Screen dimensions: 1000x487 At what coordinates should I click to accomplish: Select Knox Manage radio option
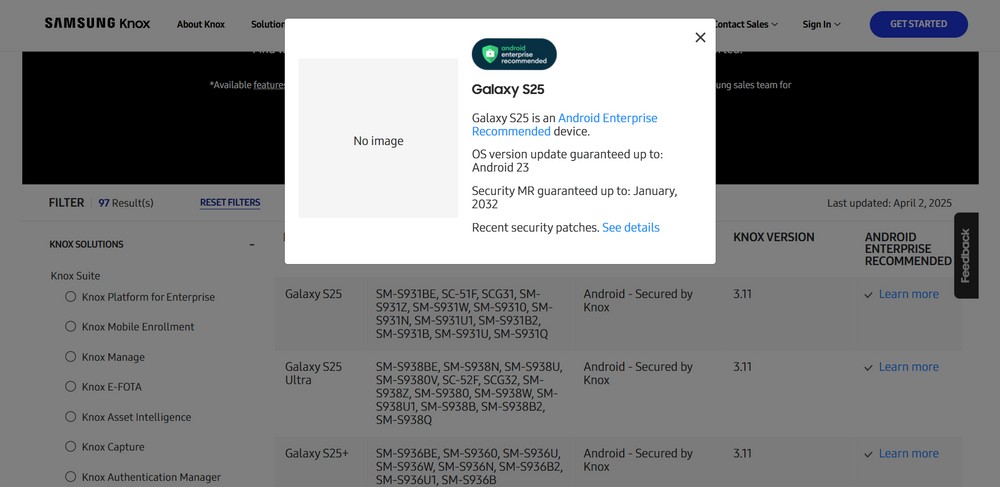click(71, 356)
